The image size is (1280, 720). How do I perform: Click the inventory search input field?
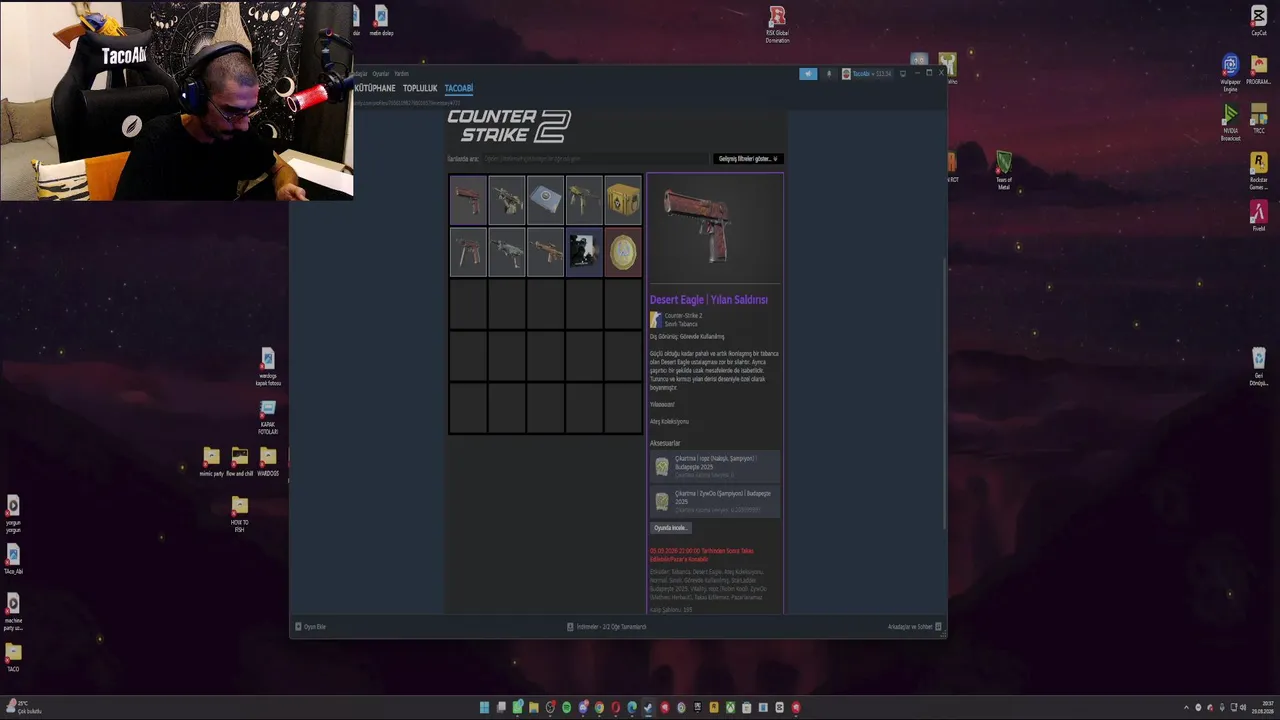point(595,159)
